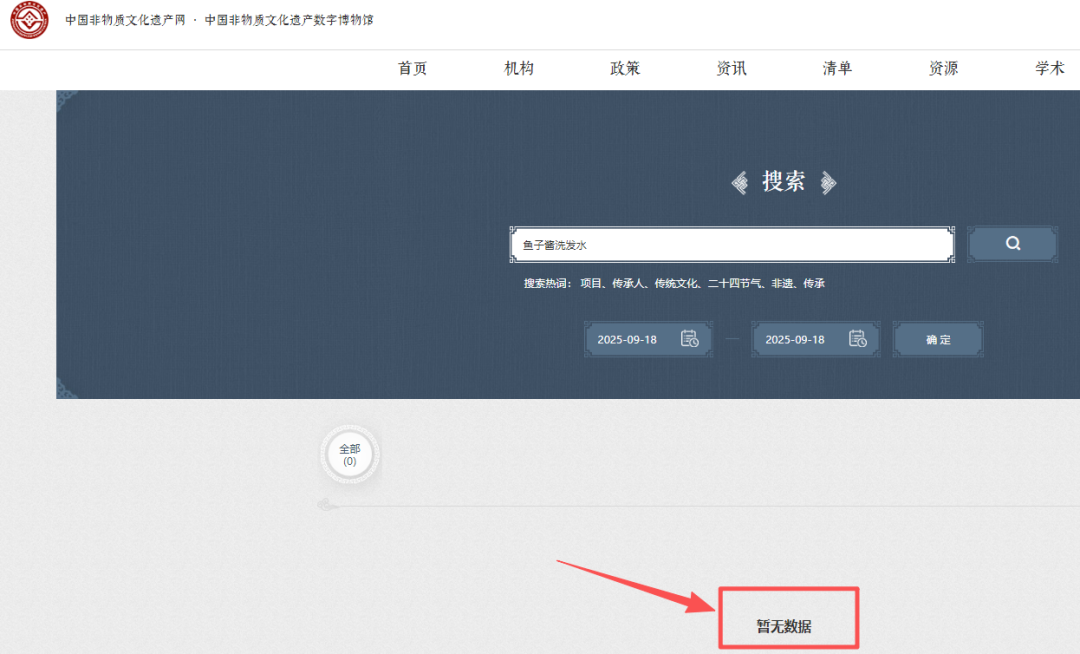The width and height of the screenshot is (1080, 654).
Task: Open the start date calendar icon
Action: [689, 339]
